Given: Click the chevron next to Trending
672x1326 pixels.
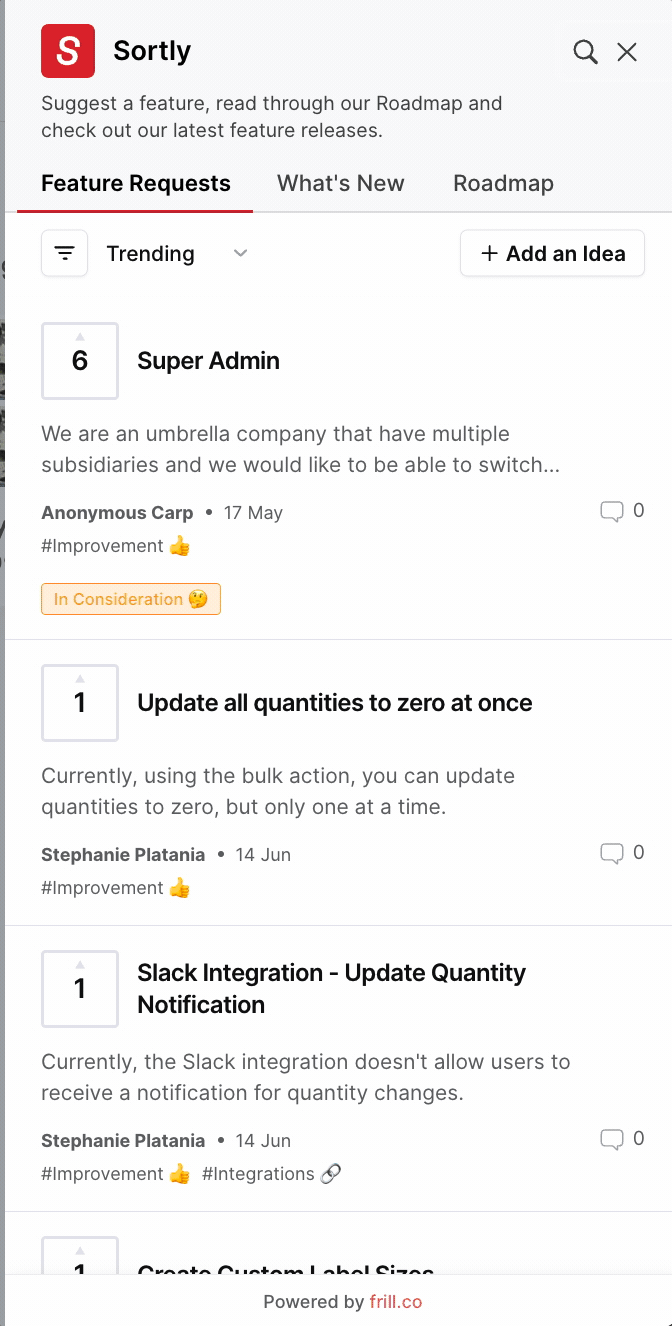Looking at the screenshot, I should click(x=240, y=254).
